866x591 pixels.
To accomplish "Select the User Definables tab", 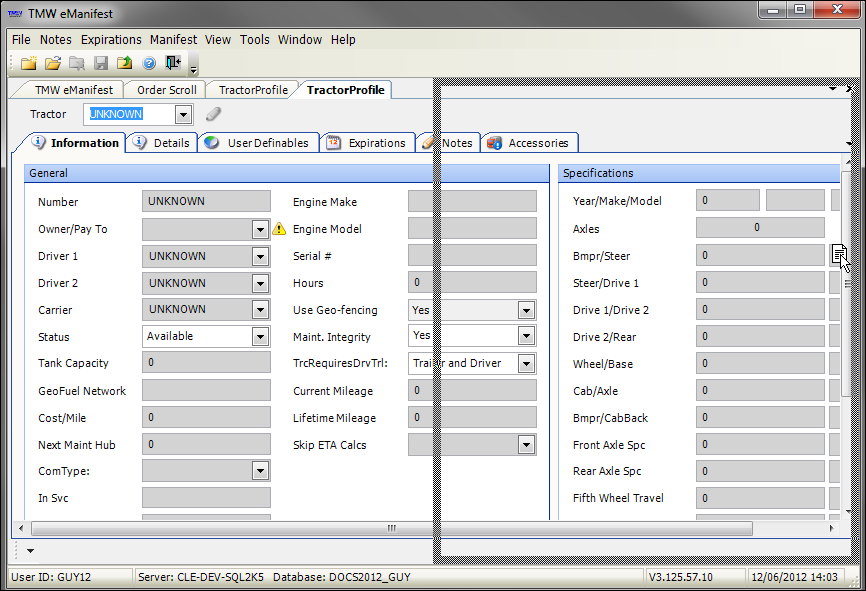I will [x=259, y=143].
